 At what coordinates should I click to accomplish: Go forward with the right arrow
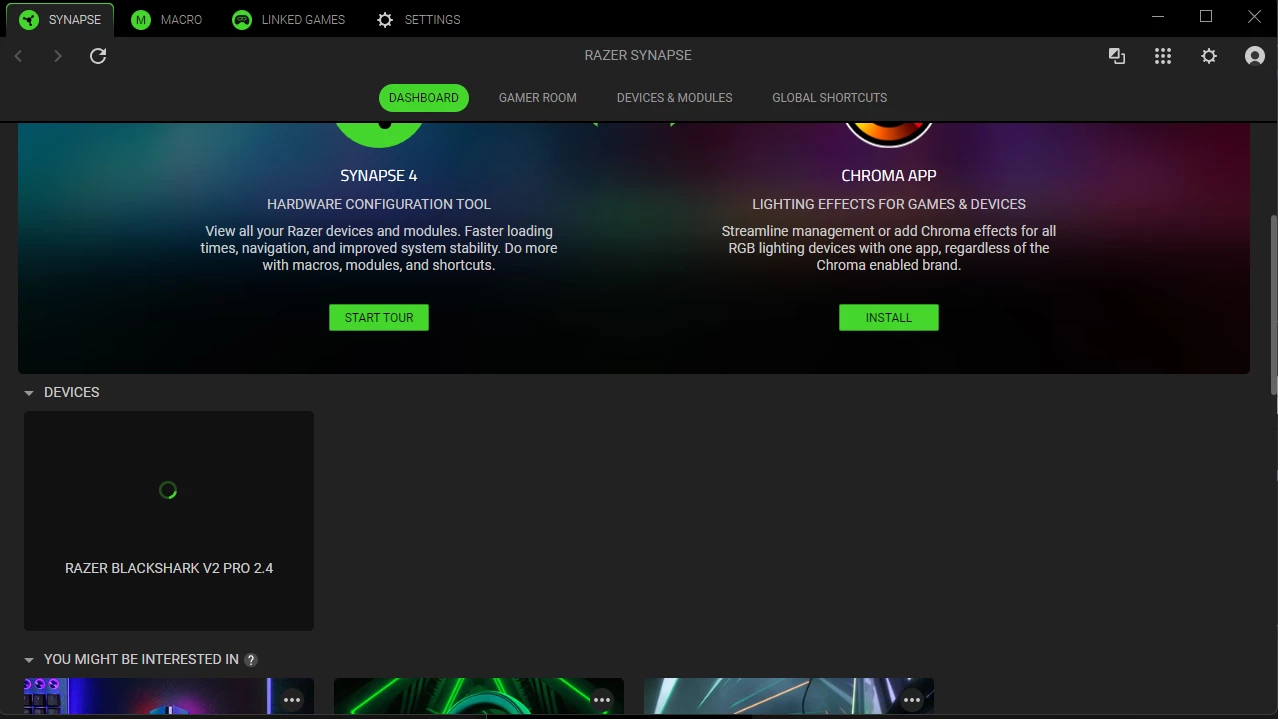click(x=58, y=56)
